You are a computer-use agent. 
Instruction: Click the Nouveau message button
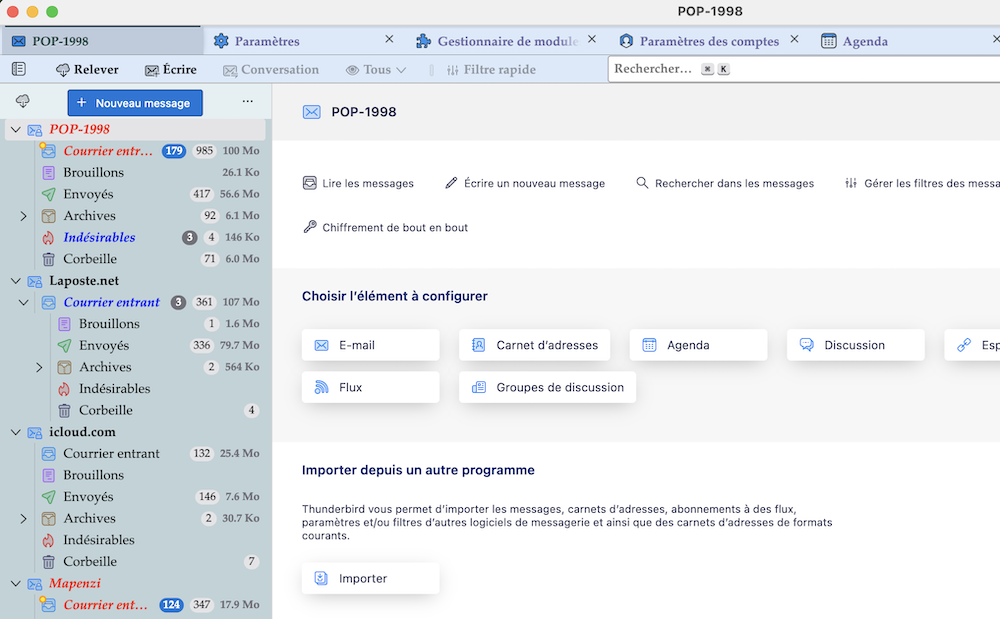point(135,103)
